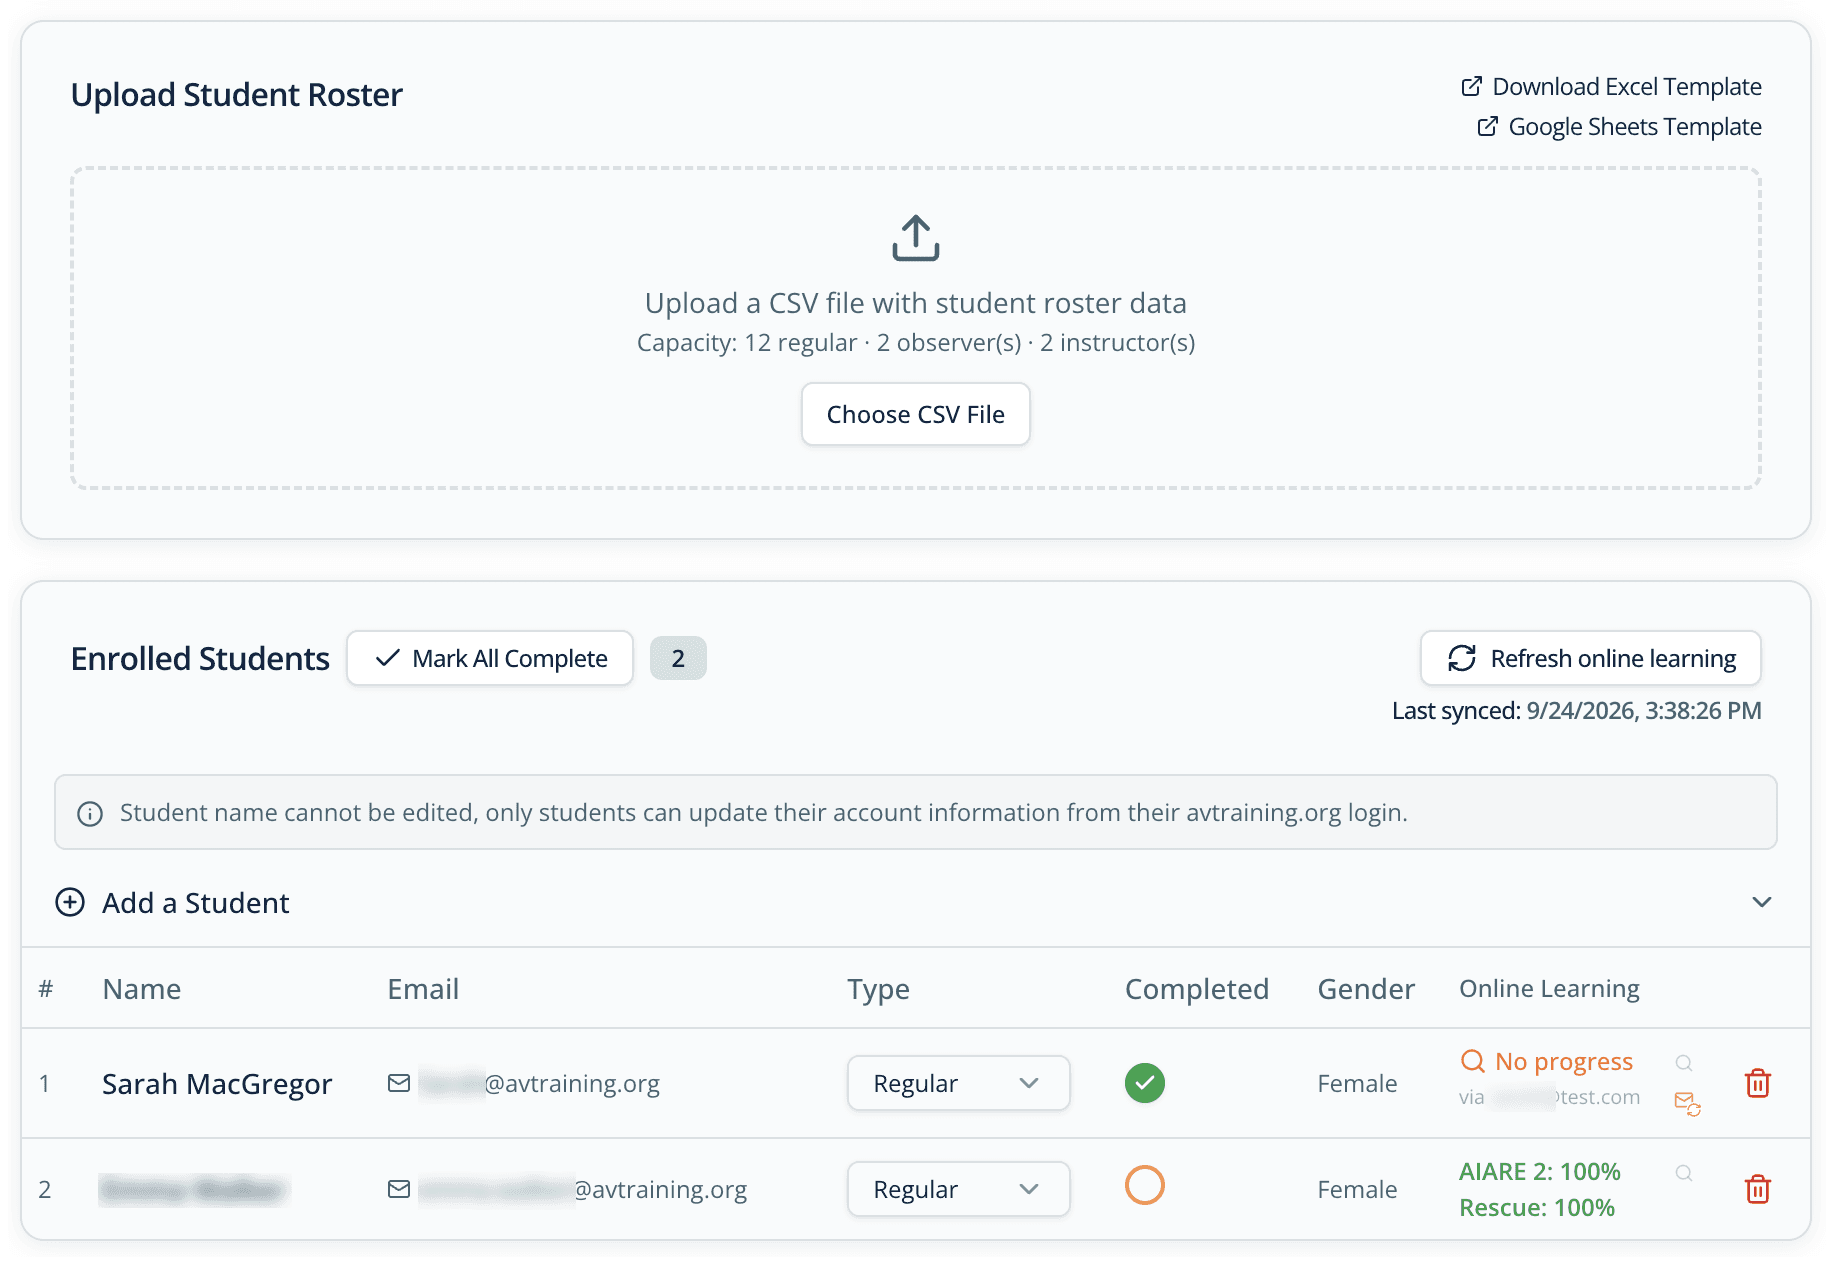1832x1261 pixels.
Task: Mark student 2 as completed via orange circle
Action: [x=1144, y=1185]
